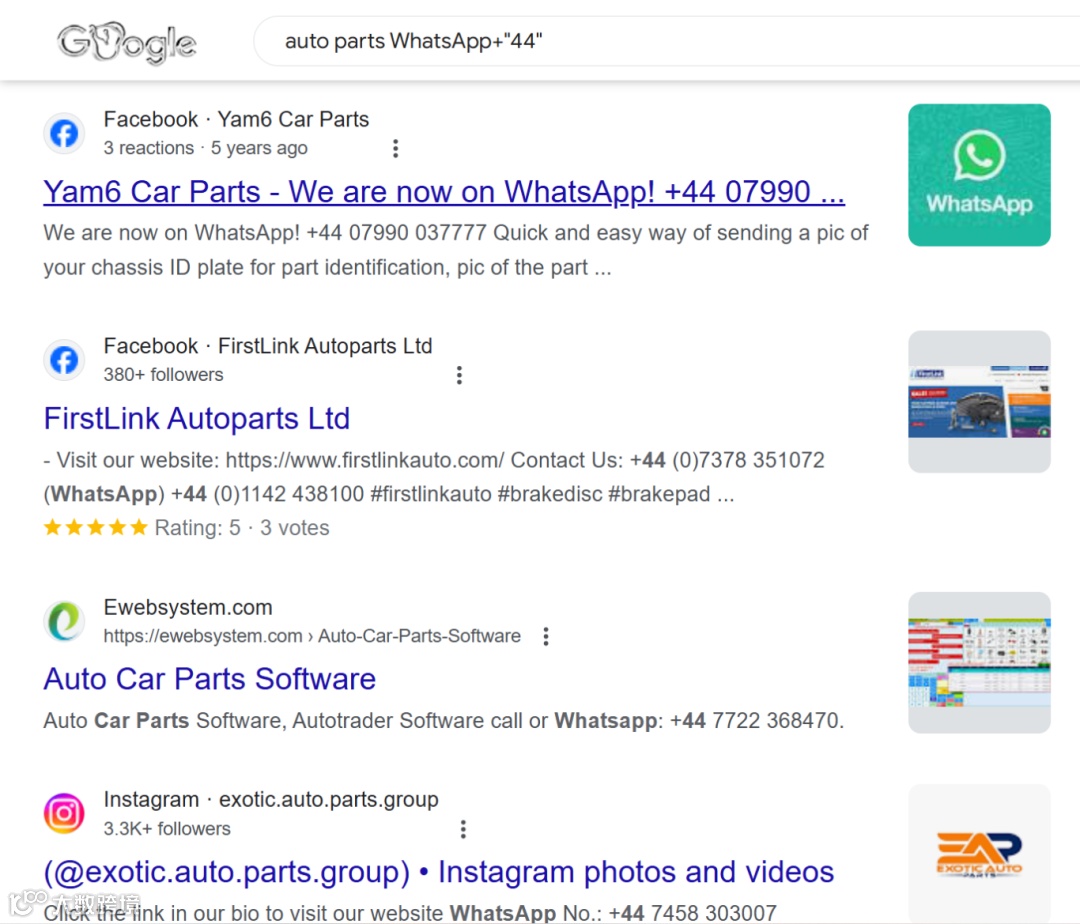Click '3.3K+ followers' text
Image resolution: width=1080 pixels, height=924 pixels.
[167, 829]
